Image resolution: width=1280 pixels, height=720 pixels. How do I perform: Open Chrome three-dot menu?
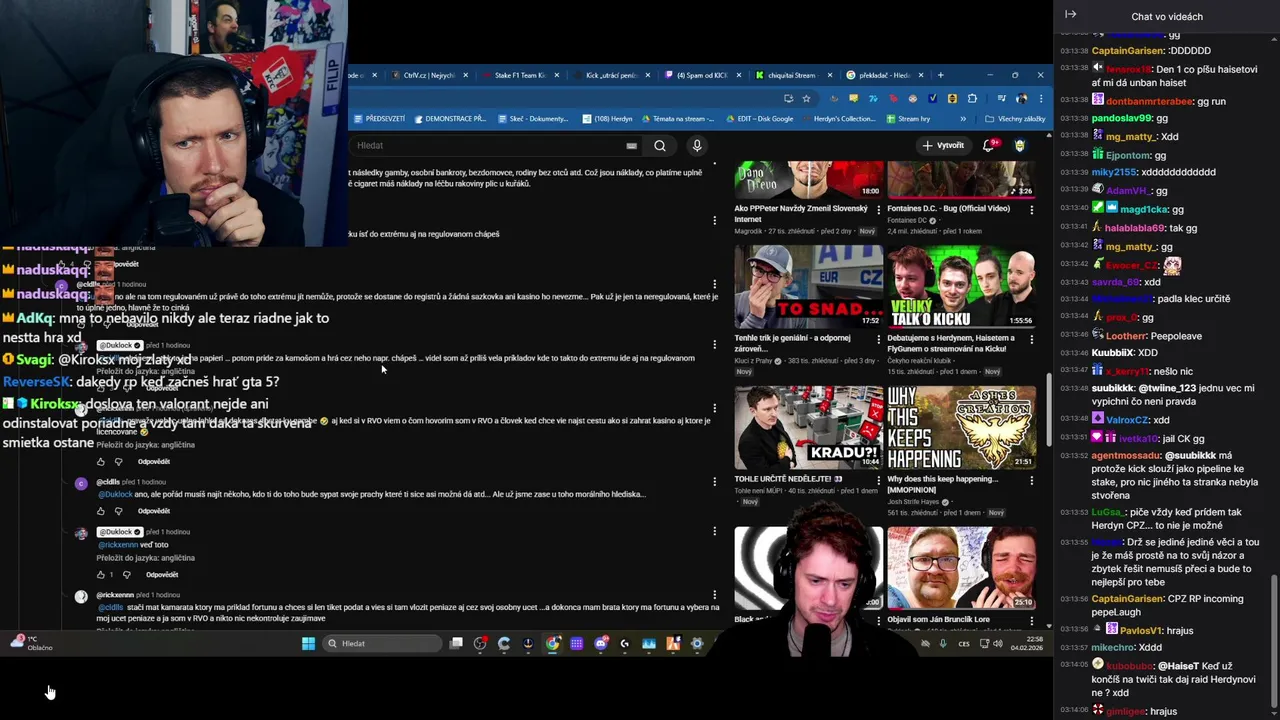tap(1040, 98)
